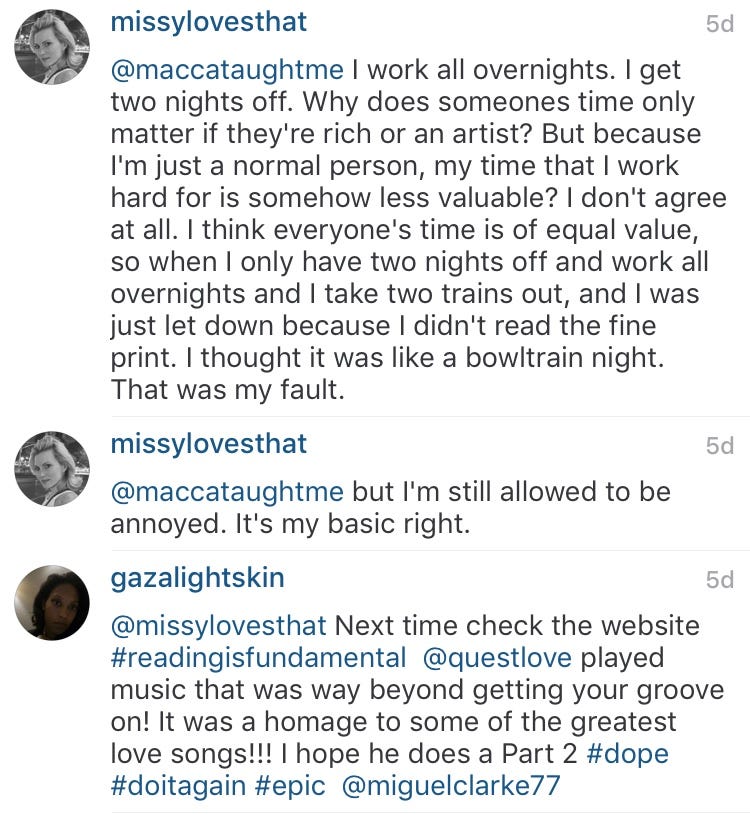Select the 'That was my fault' comment text
This screenshot has width=750, height=814.
228,390
